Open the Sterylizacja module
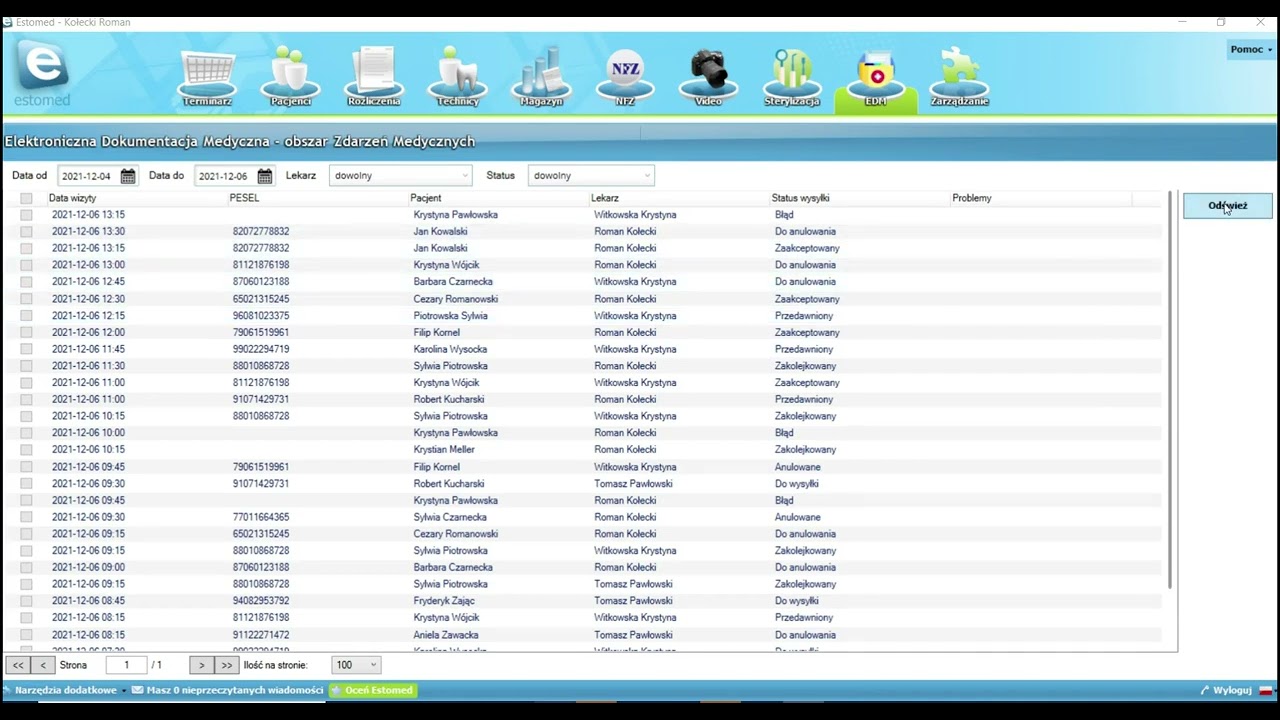Screen dimensions: 1280x720 click(792, 77)
